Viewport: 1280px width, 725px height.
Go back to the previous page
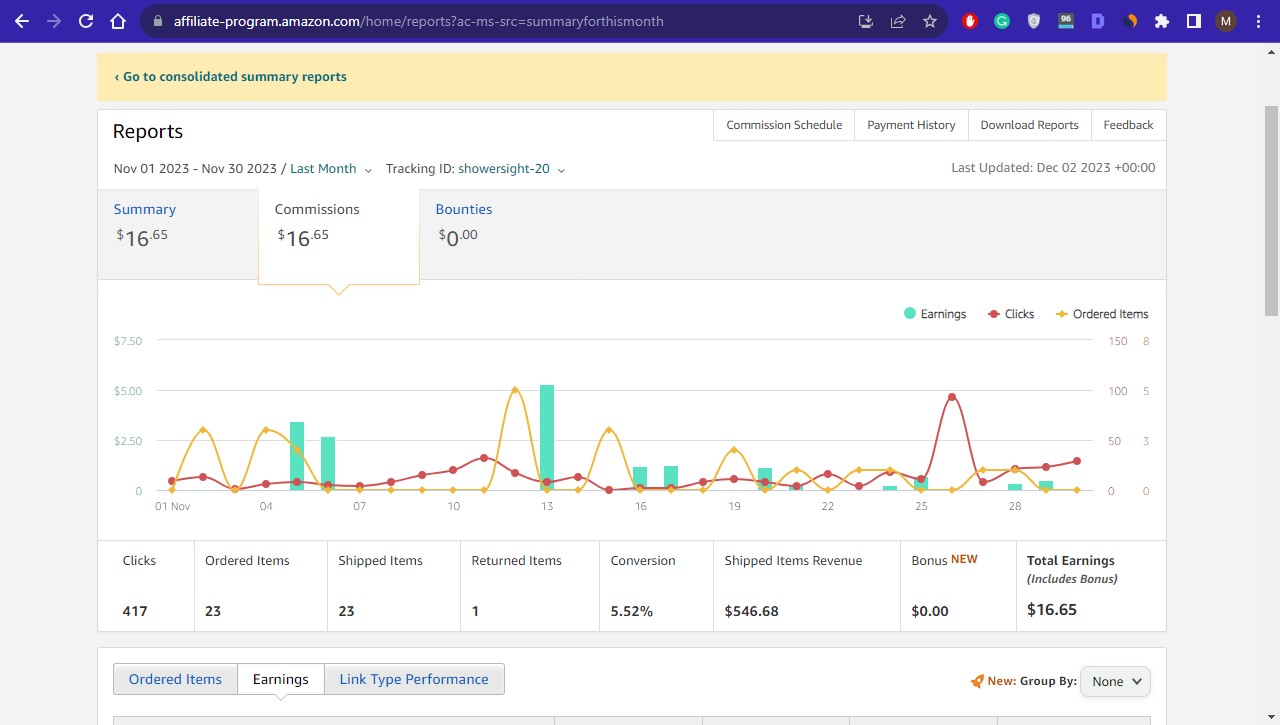click(x=22, y=21)
